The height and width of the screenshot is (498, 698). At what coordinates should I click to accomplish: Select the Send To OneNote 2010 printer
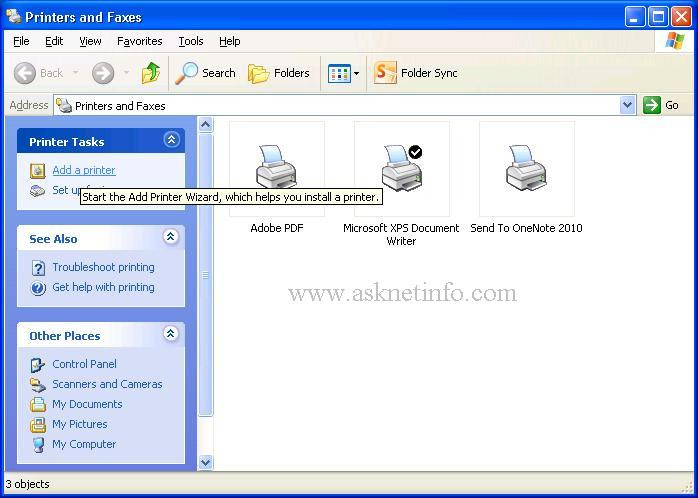coord(527,167)
